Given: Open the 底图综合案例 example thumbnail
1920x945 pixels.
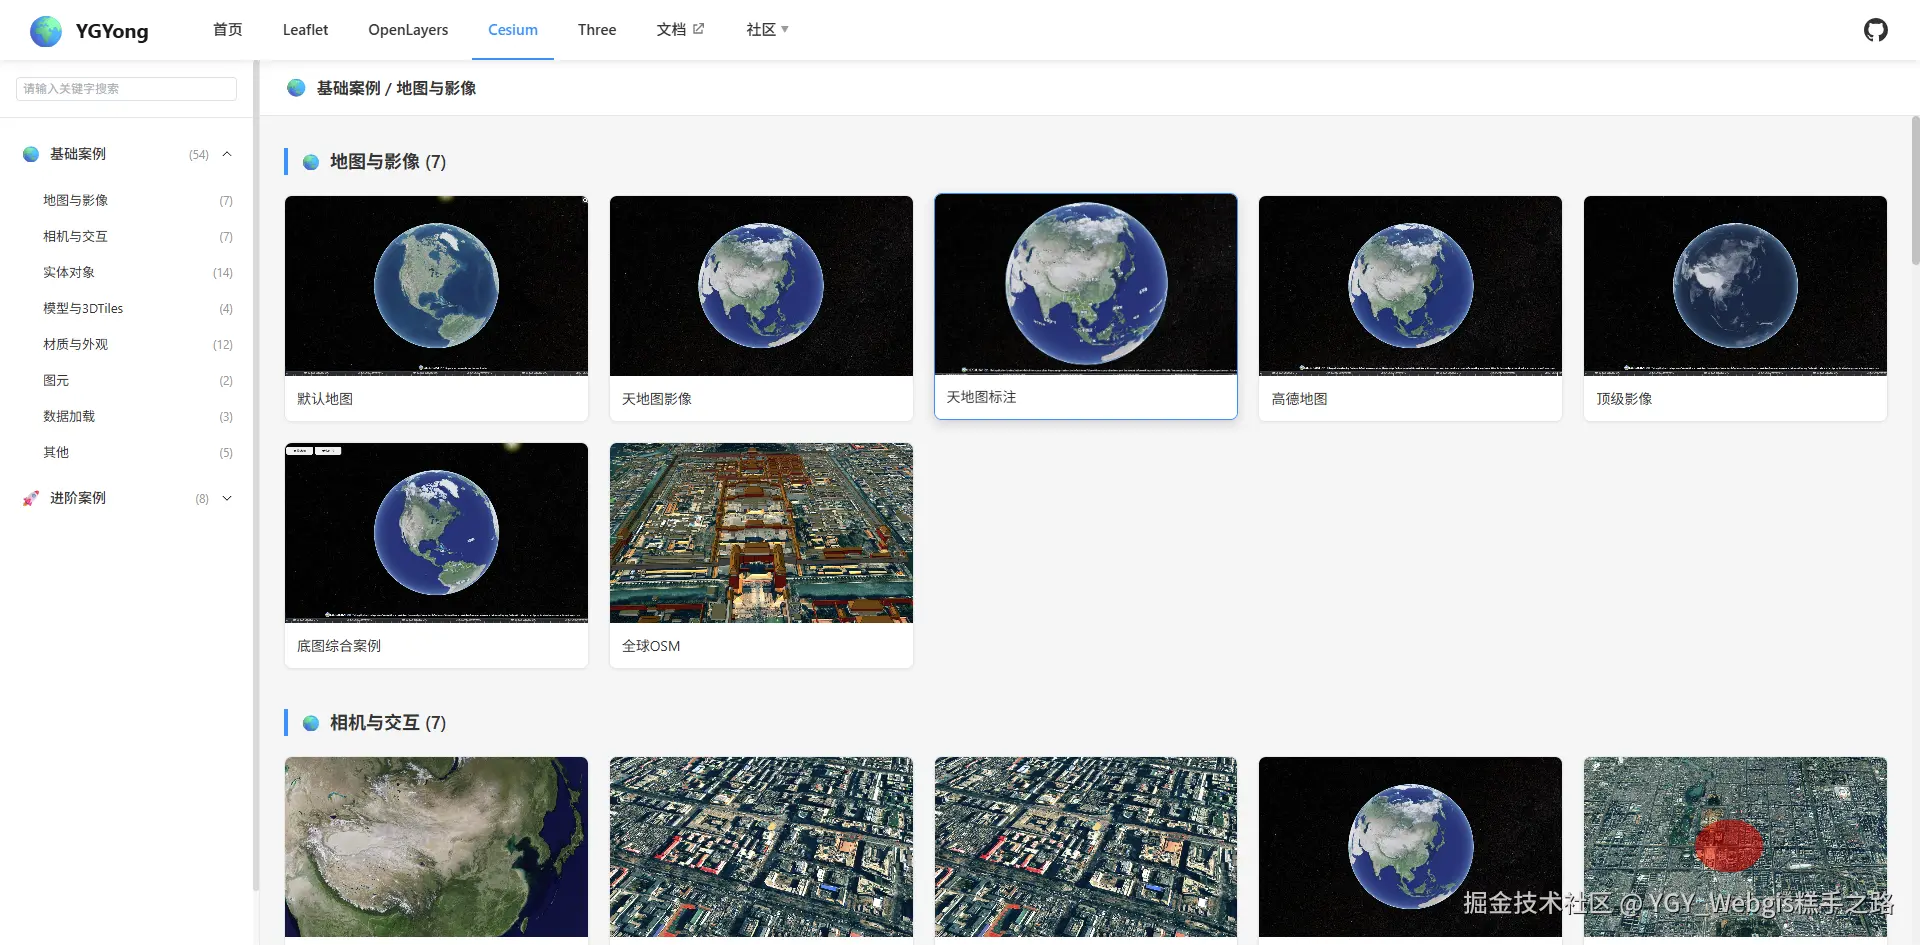Looking at the screenshot, I should click(436, 533).
